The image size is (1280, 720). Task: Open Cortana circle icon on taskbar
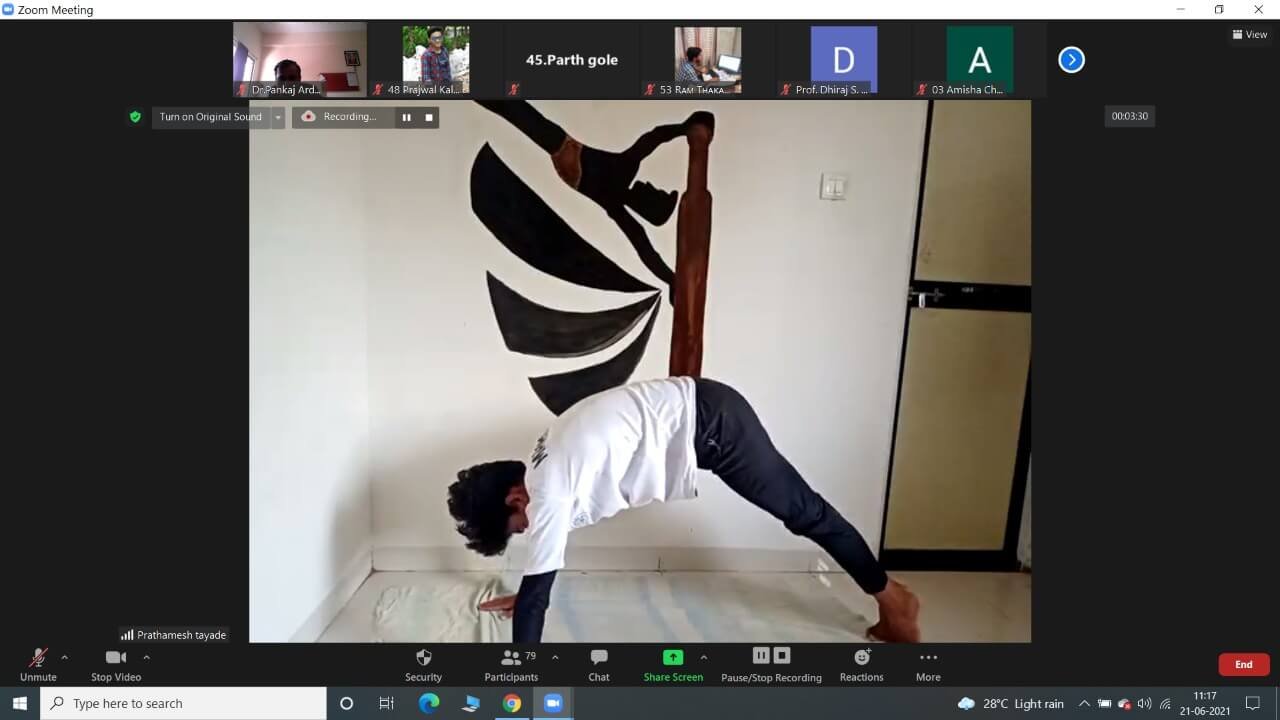point(347,703)
